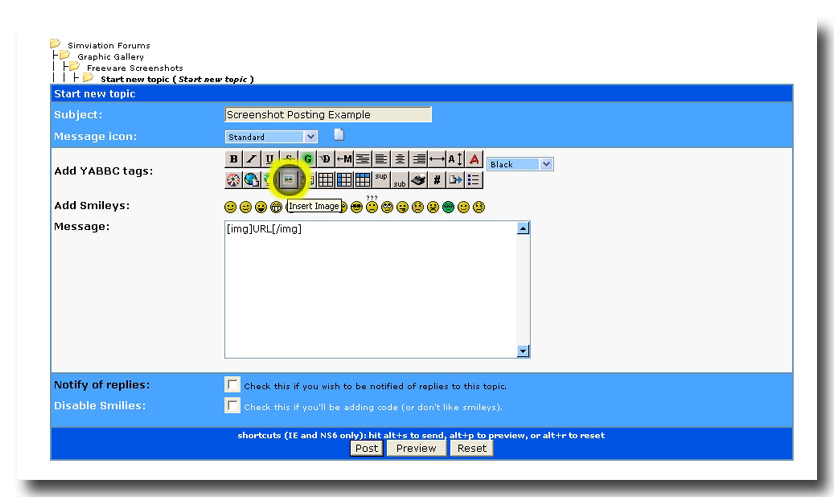834x497 pixels.
Task: Click the Insert Image button
Action: coord(289,180)
